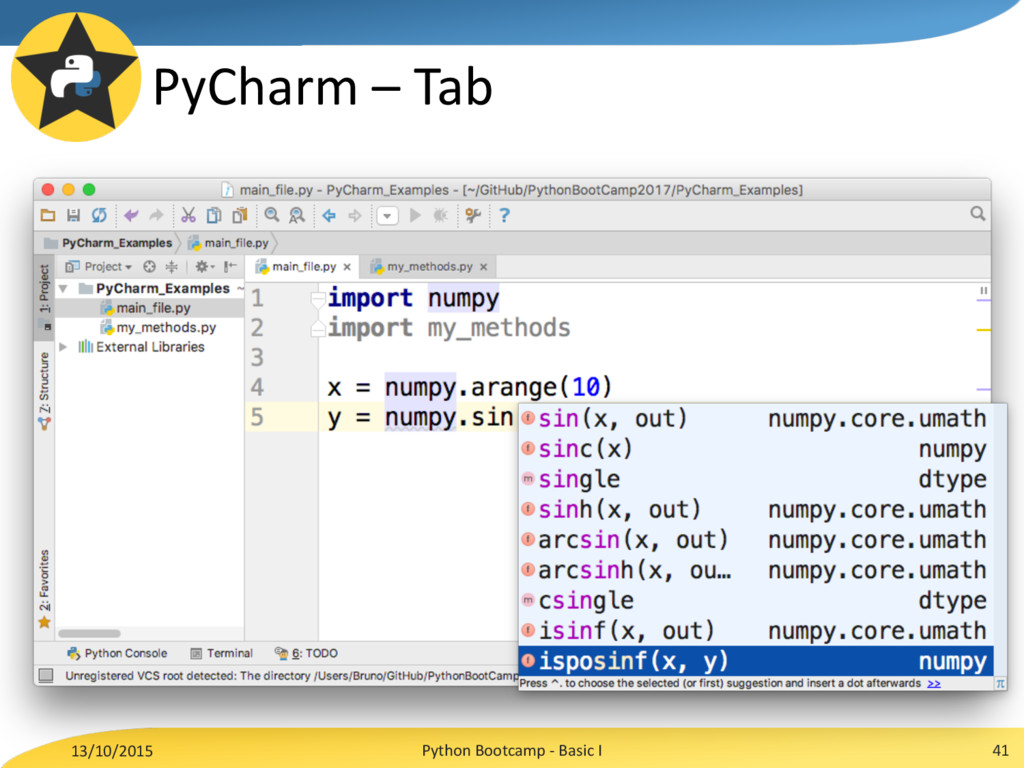Toggle tool window buttons in status bar corner
Screen dimensions: 1024x768
(46, 675)
